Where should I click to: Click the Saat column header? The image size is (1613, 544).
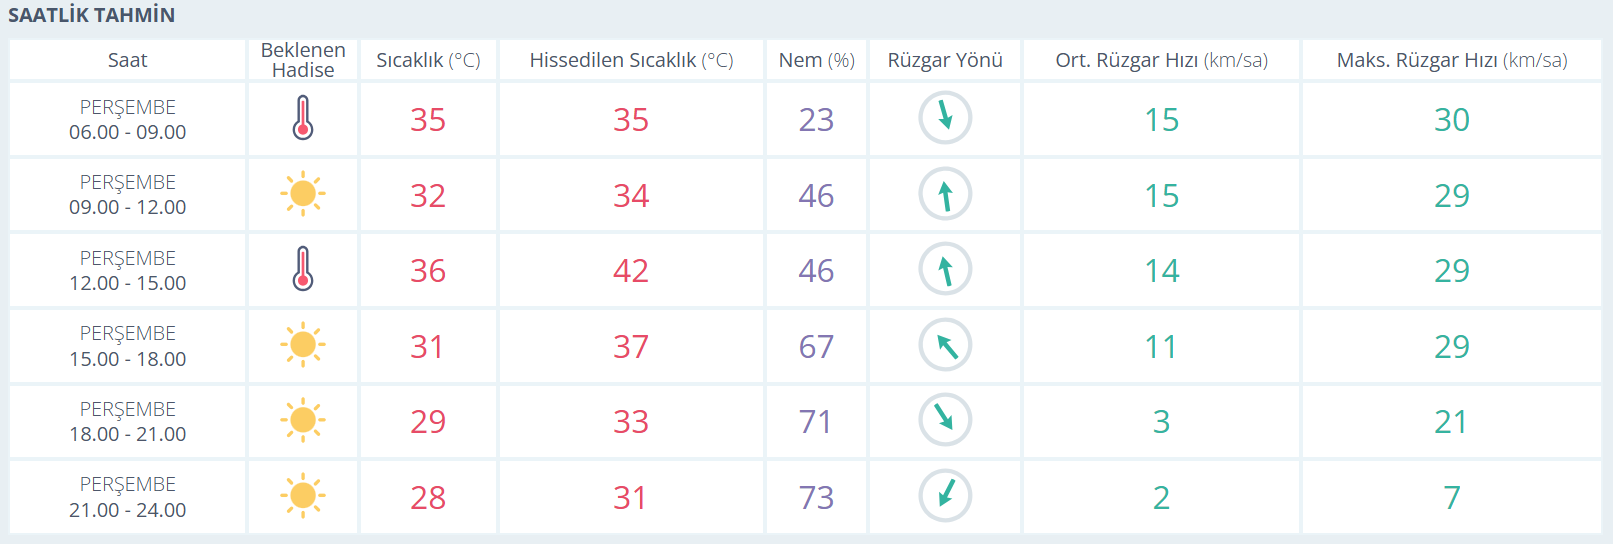click(127, 60)
